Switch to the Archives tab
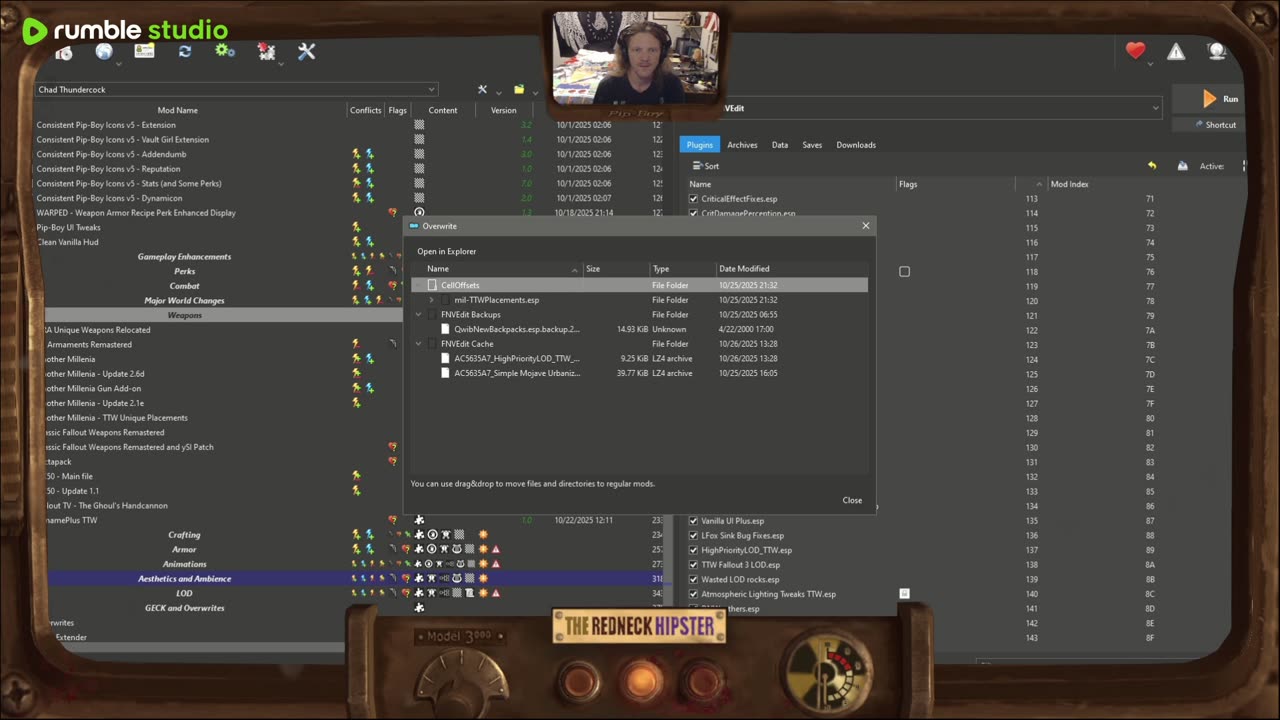1280x720 pixels. pyautogui.click(x=742, y=145)
